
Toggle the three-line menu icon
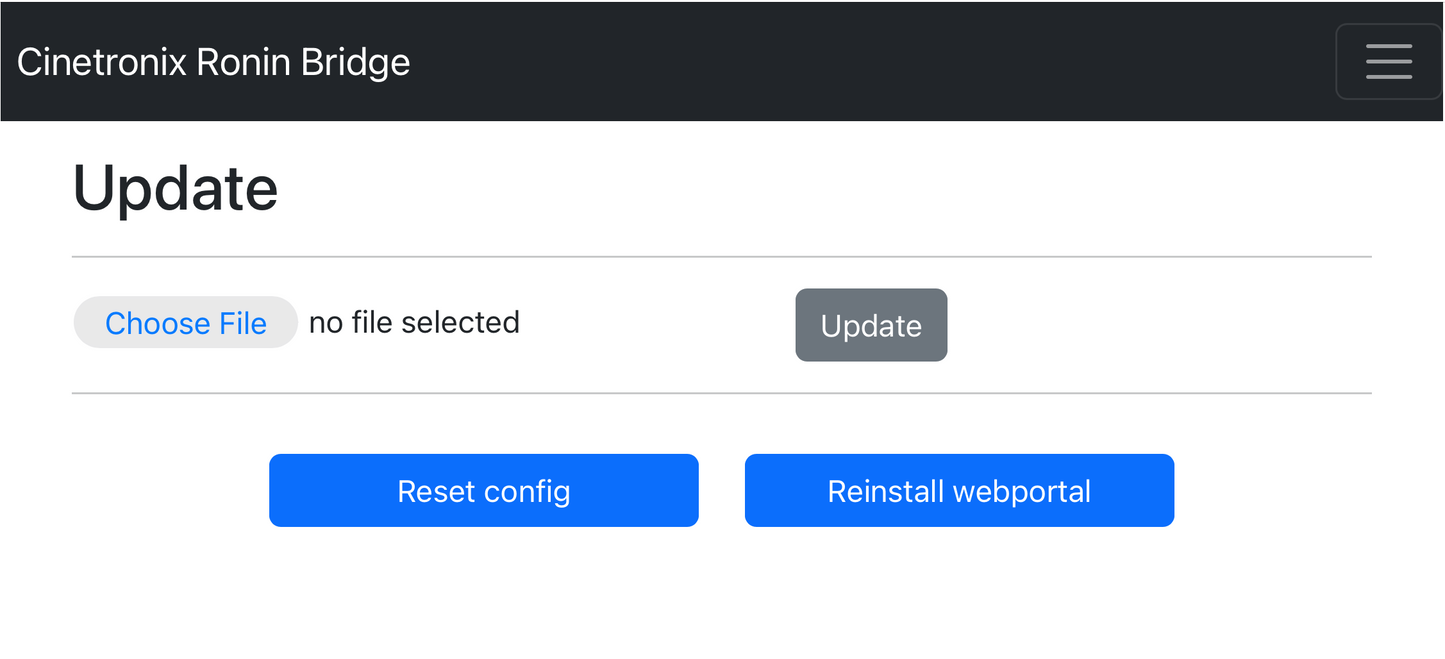point(1388,62)
